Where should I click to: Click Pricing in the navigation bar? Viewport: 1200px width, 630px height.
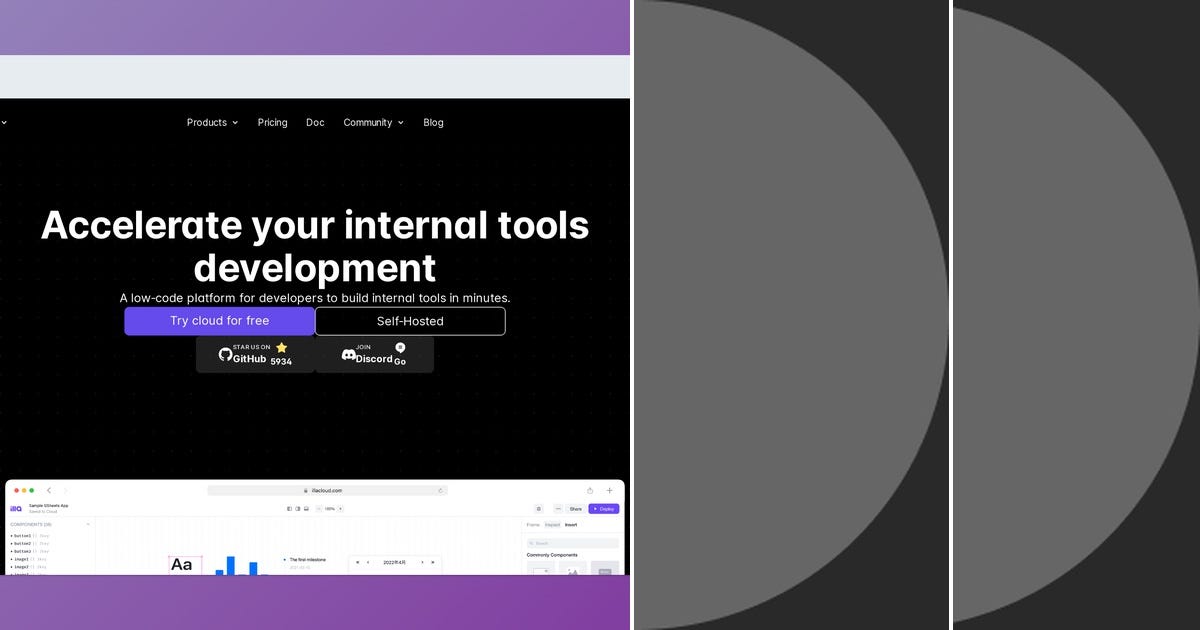272,122
